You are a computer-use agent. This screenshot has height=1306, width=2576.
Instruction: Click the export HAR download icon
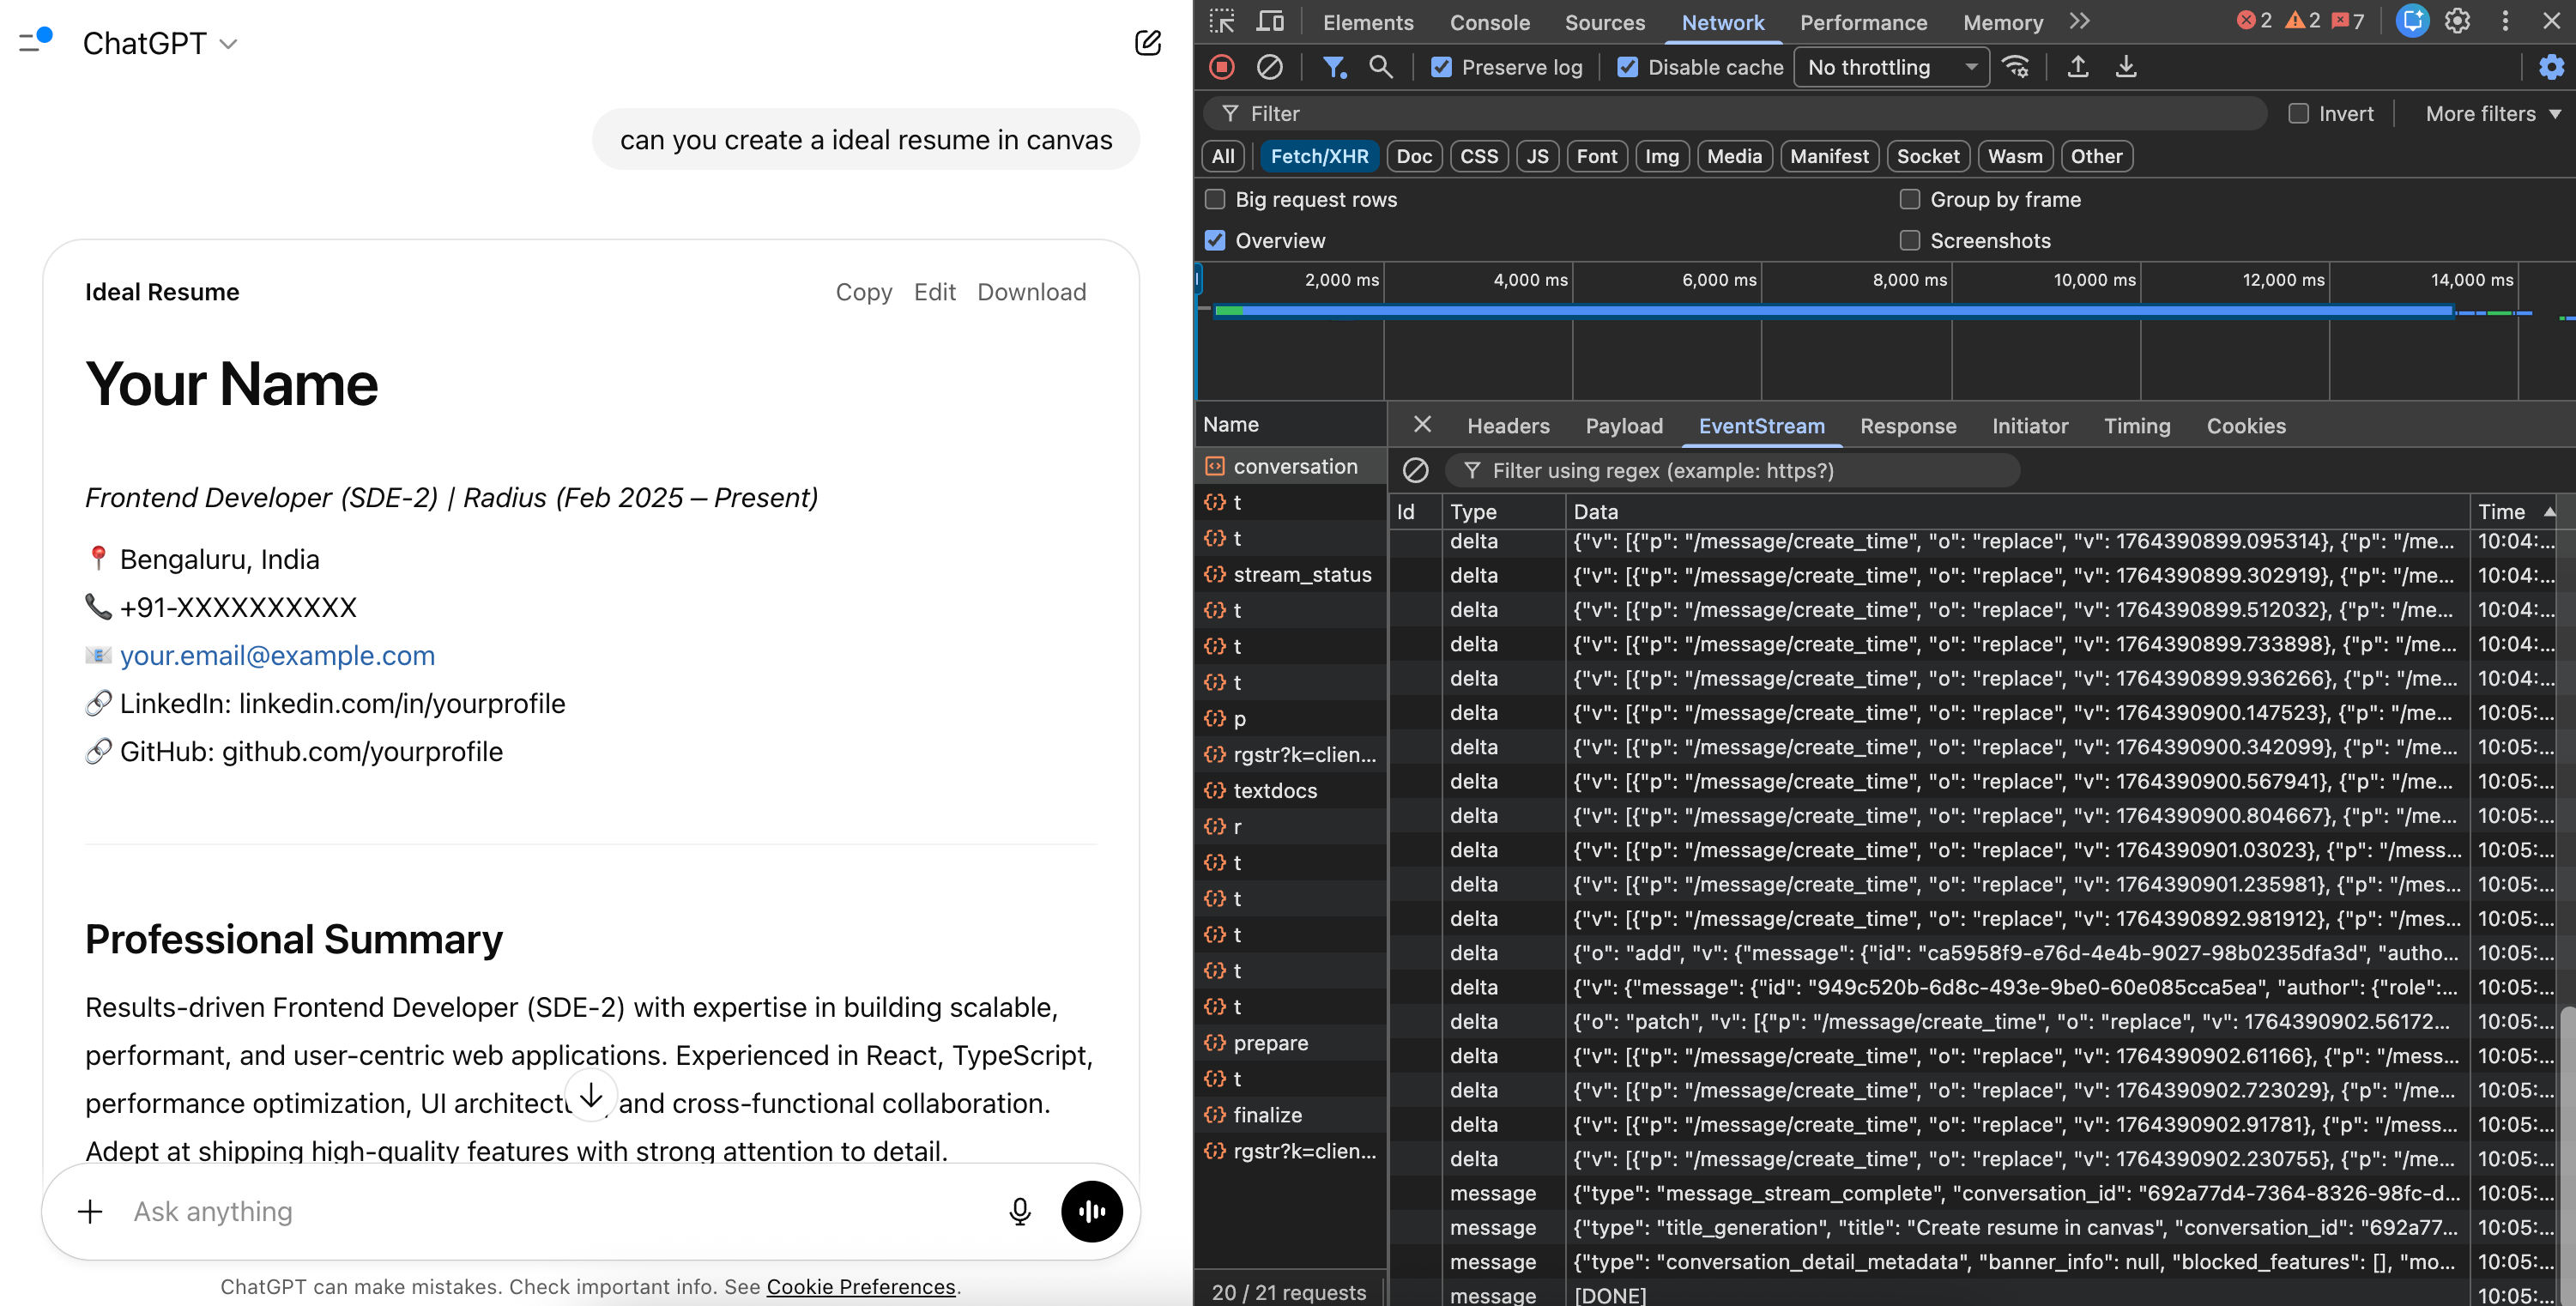2125,67
